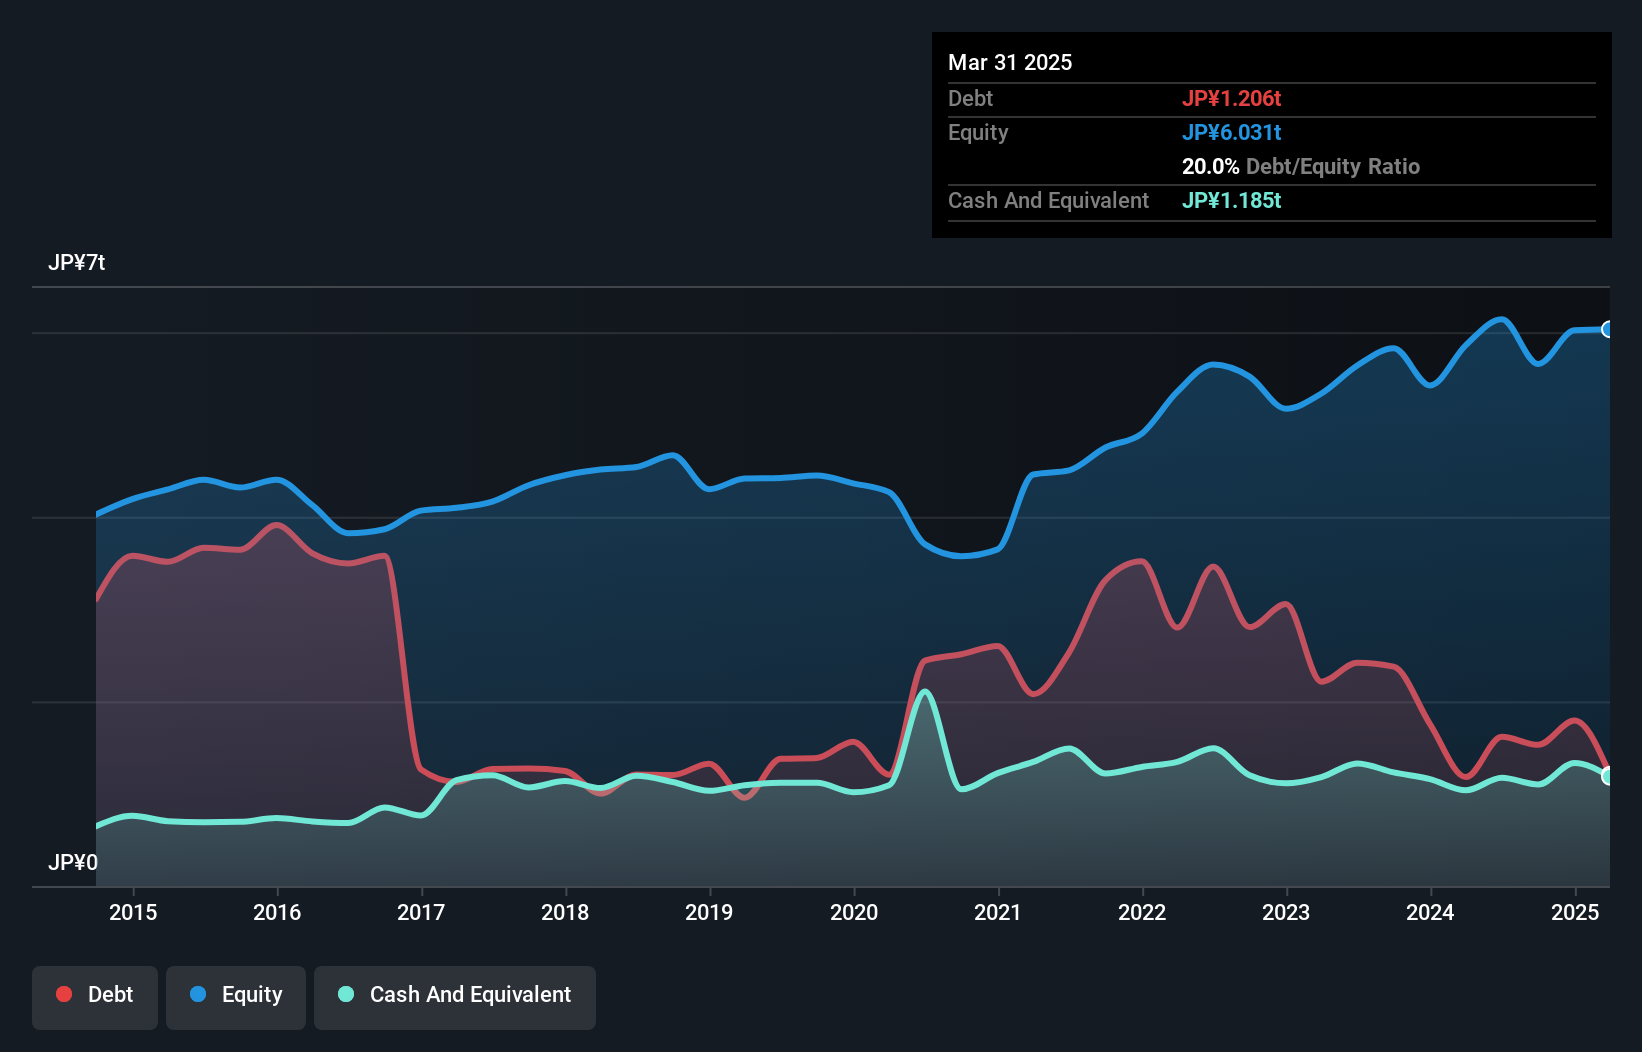
Task: Click the JP¥0 y-axis label
Action: tap(73, 862)
